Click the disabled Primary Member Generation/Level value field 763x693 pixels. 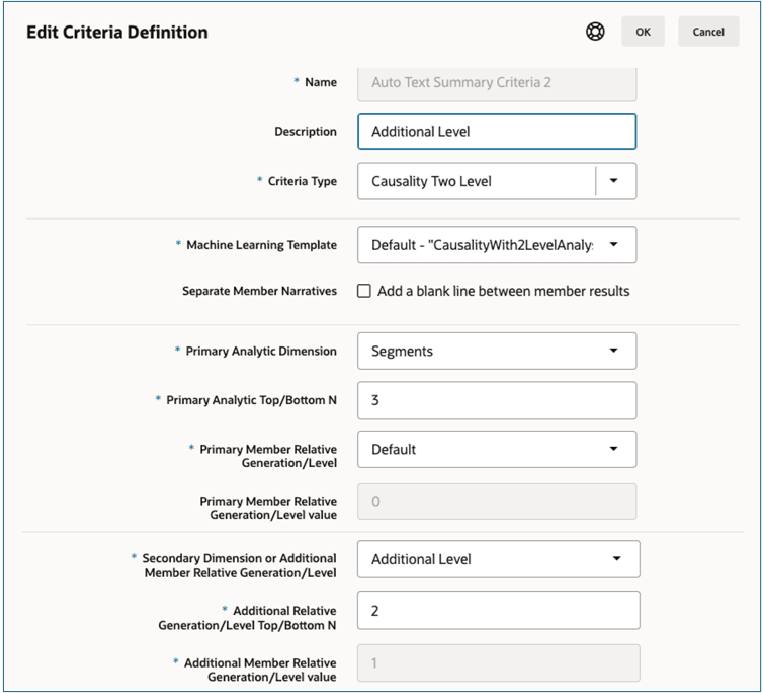[496, 501]
